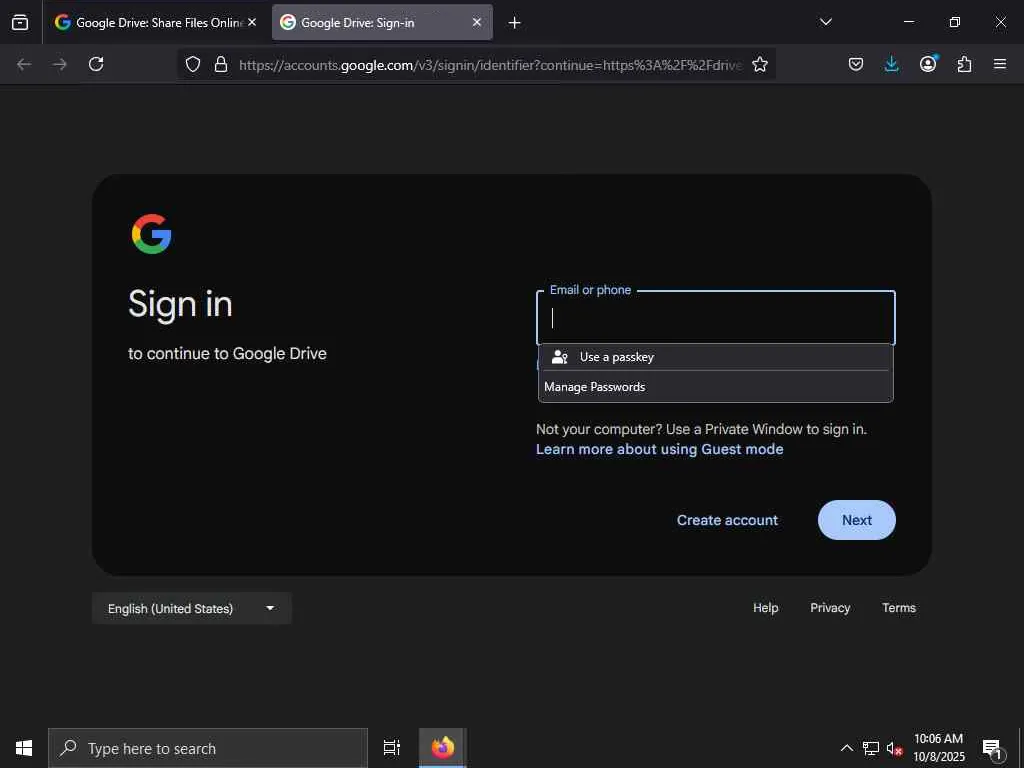The width and height of the screenshot is (1024, 768).
Task: Close the Google Drive: Share Files Online tab
Action: tap(252, 22)
